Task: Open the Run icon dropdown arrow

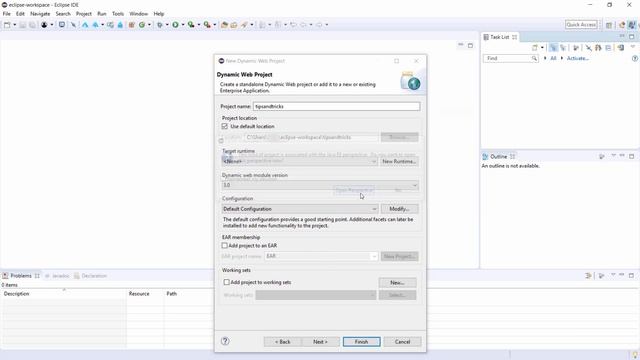Action: point(182,25)
